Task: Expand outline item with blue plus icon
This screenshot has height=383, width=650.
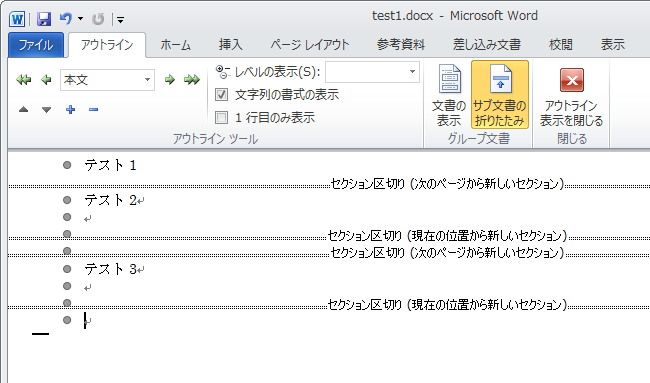Action: click(x=70, y=109)
